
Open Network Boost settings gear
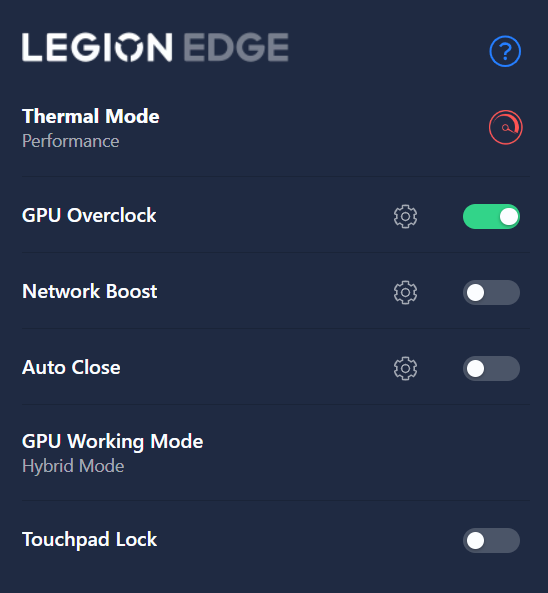click(x=405, y=292)
